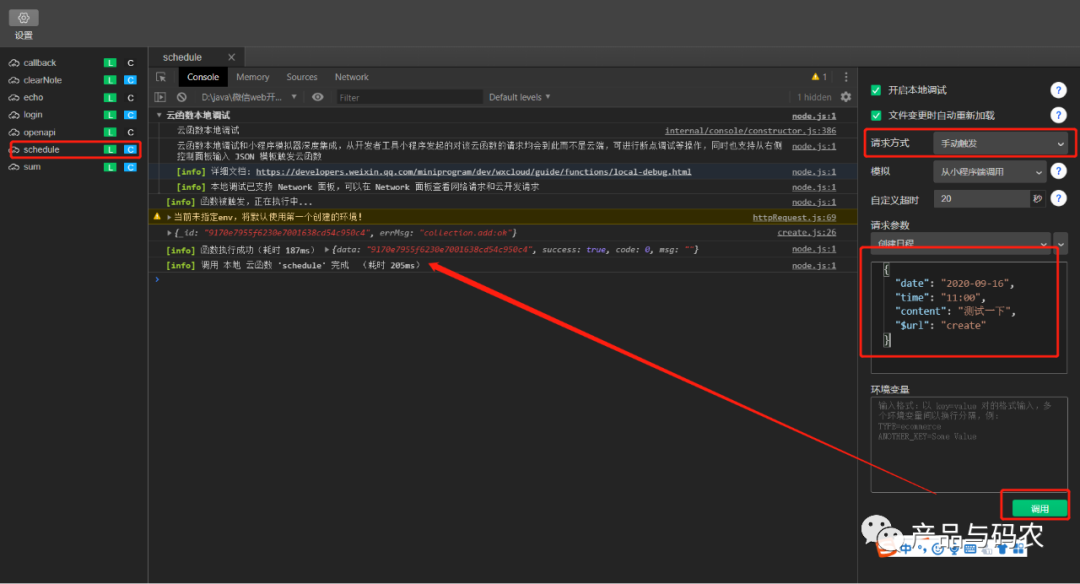Click the green L badge for openapi
Image resolution: width=1080 pixels, height=584 pixels.
pyautogui.click(x=110, y=132)
